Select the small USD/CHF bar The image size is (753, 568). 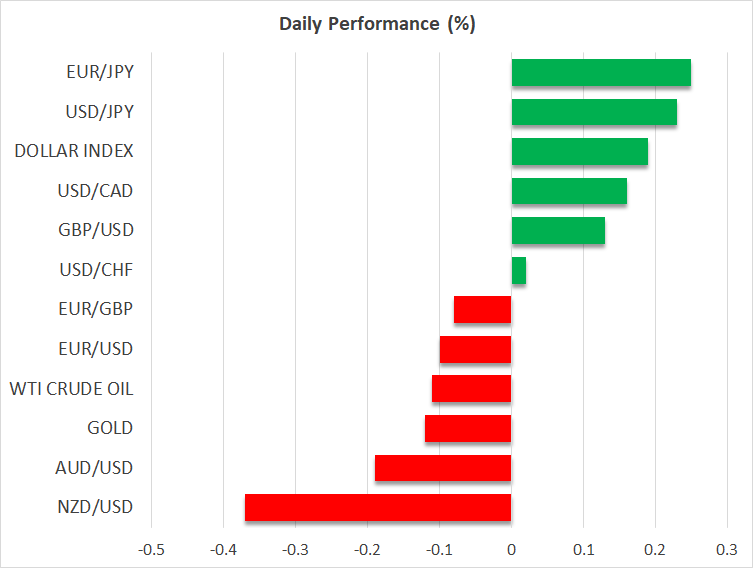tap(518, 270)
